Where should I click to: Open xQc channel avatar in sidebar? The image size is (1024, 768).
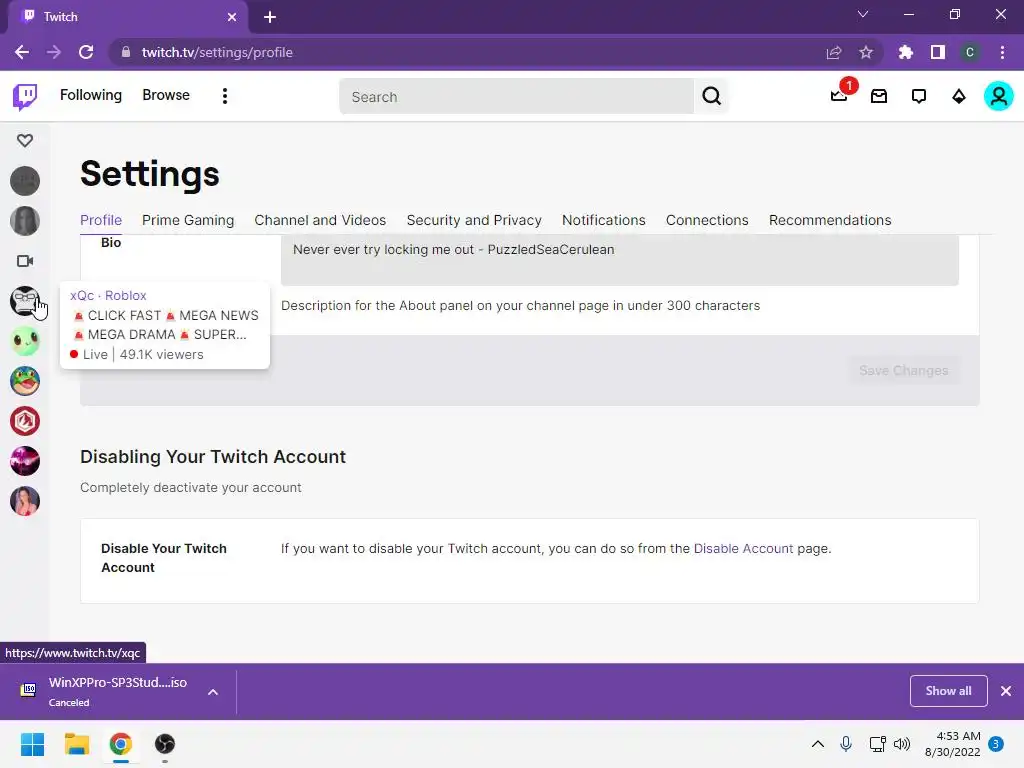point(25,301)
